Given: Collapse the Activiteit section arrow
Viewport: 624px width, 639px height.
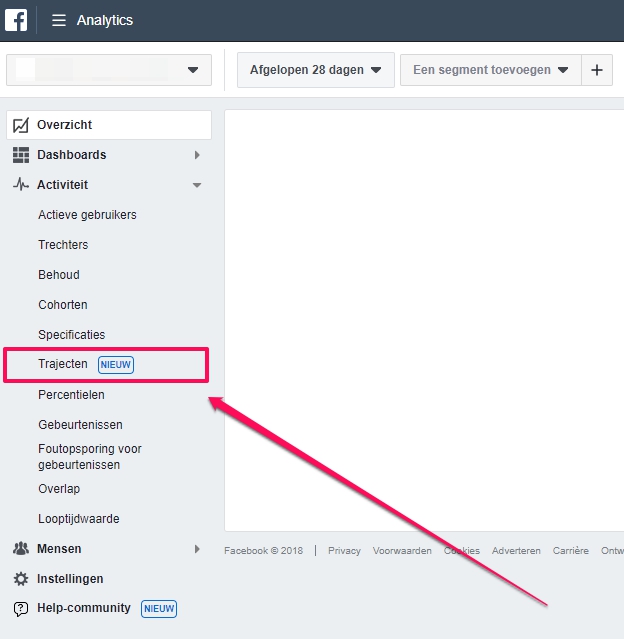Looking at the screenshot, I should (x=197, y=185).
